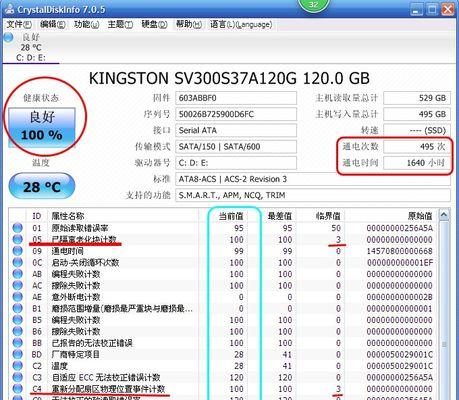Click the scroll up arrow of attribute list

click(x=444, y=215)
